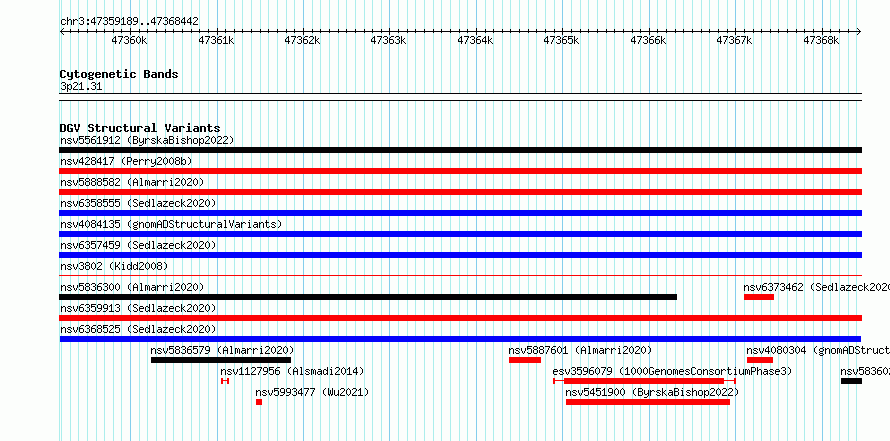Open the nsv428417 (Perry2008b) variant label

click(126, 161)
